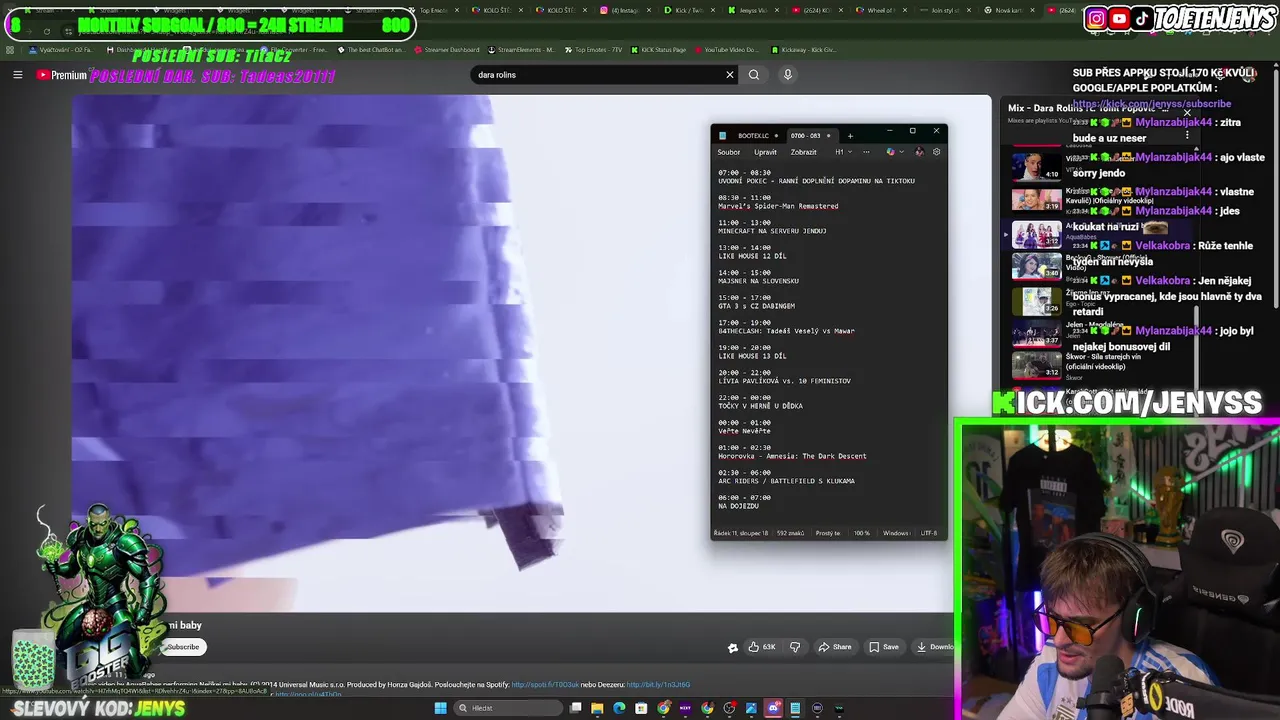
Task: Open Notepad Zobrazit menu
Action: tap(803, 152)
